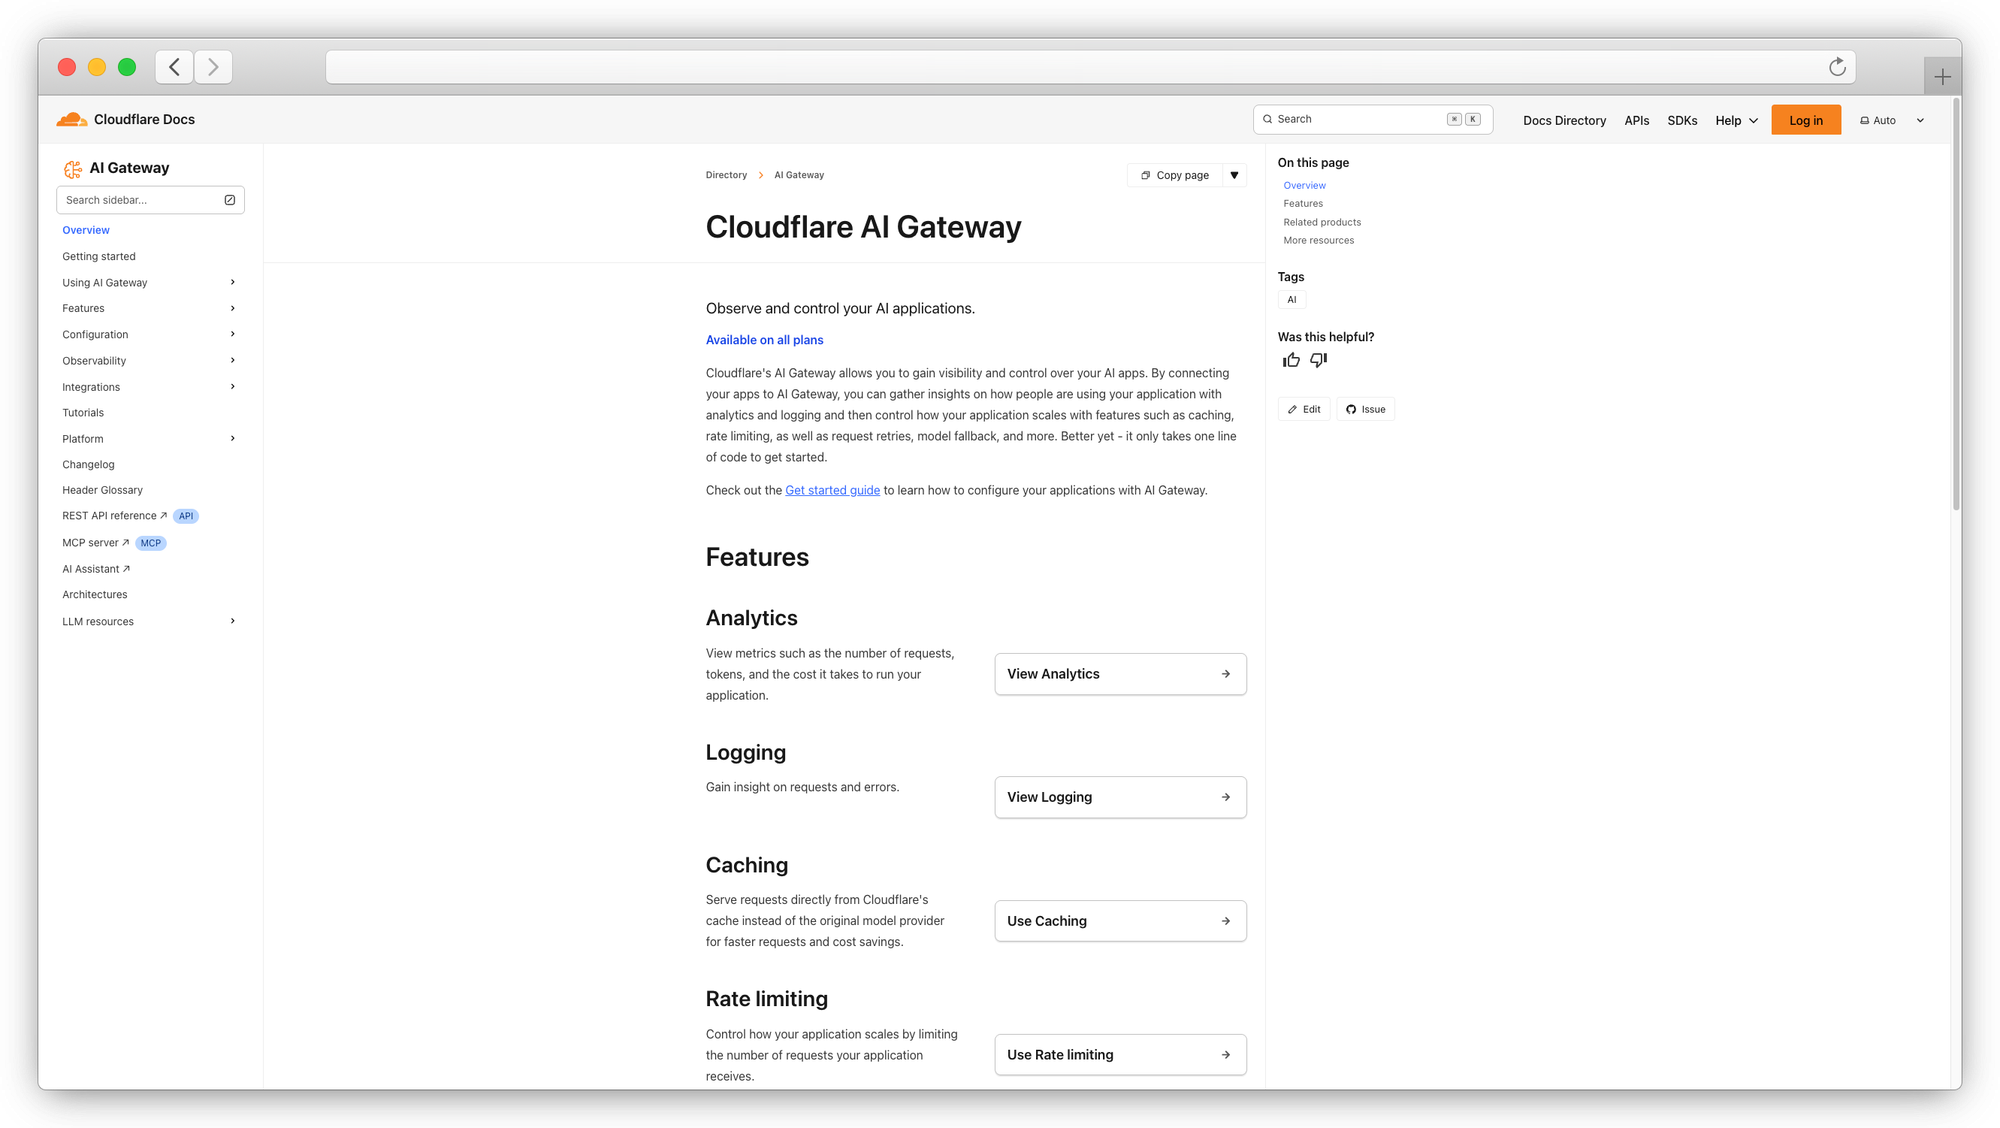The width and height of the screenshot is (2000, 1128).
Task: Click the browser reload page icon
Action: pos(1837,67)
